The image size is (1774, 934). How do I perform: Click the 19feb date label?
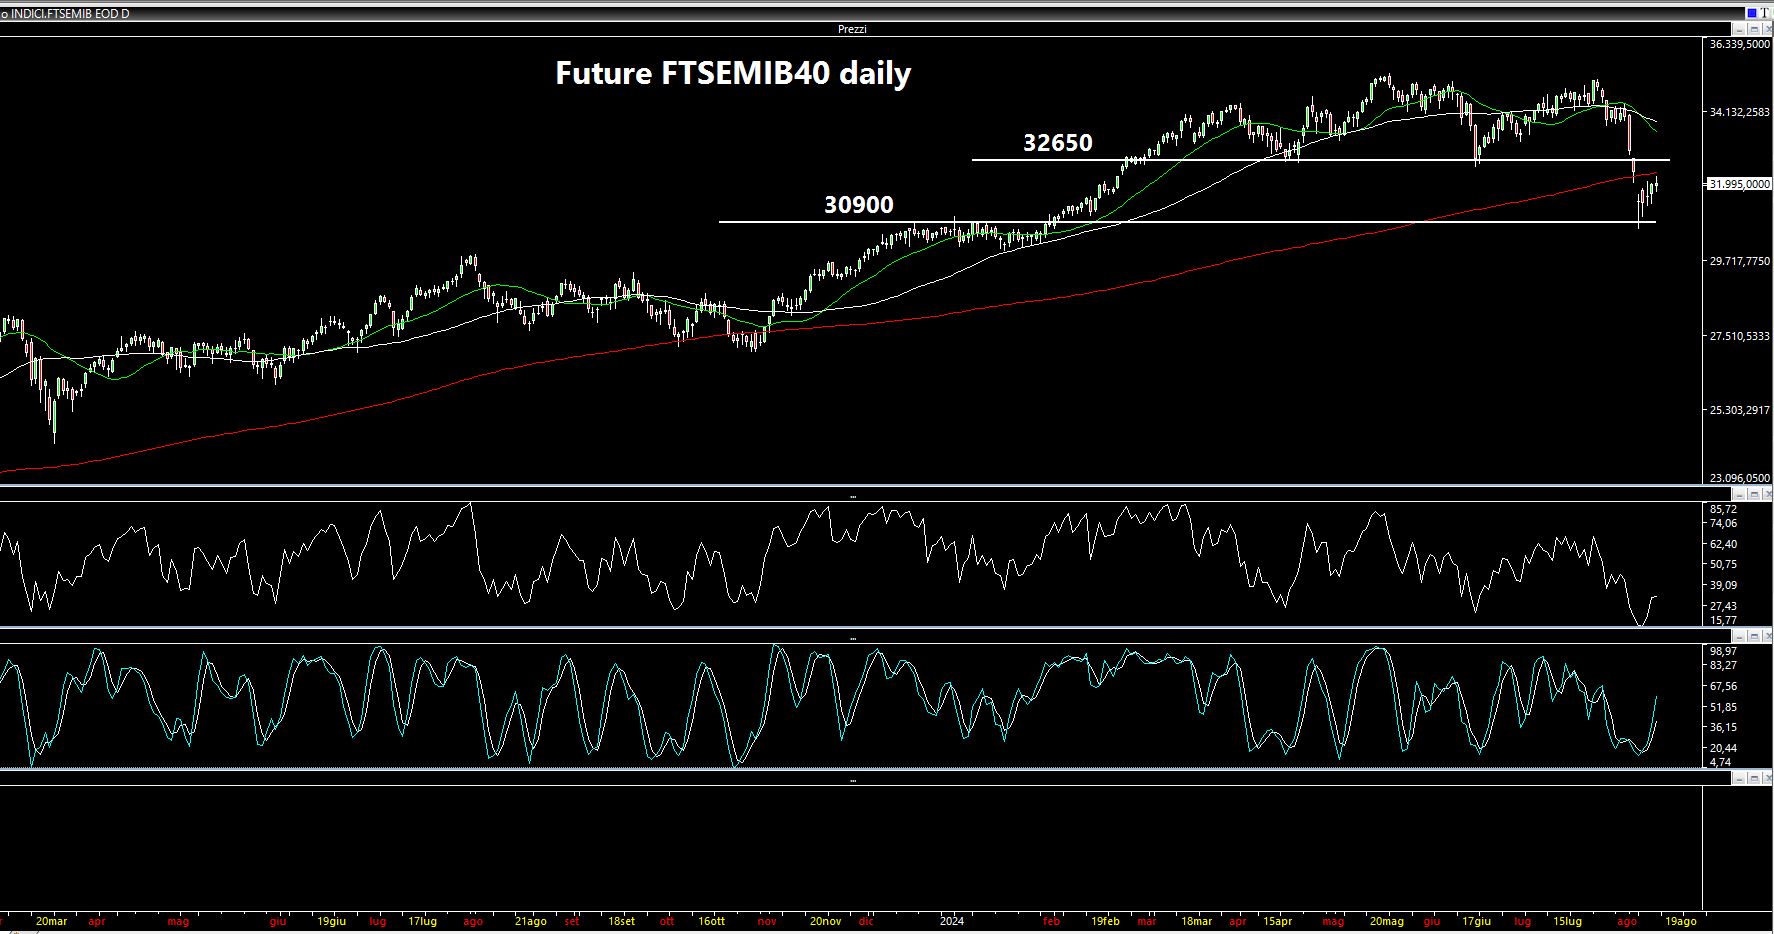coord(1105,921)
